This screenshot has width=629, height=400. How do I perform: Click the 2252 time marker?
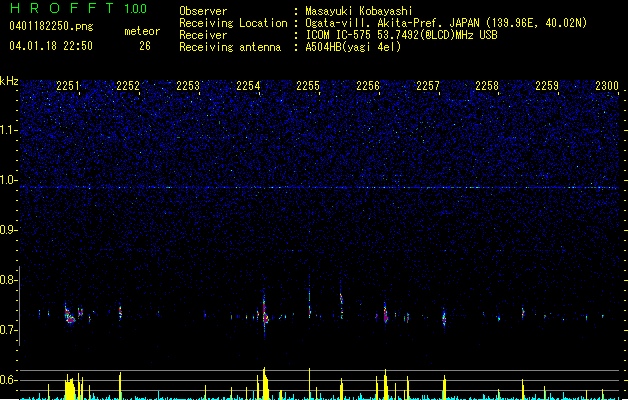point(128,86)
